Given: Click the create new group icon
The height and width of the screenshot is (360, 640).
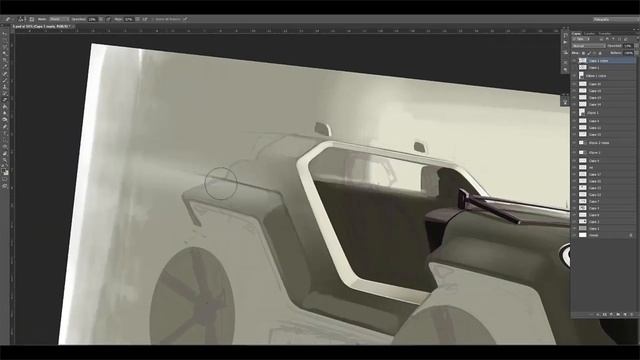Looking at the screenshot, I should pyautogui.click(x=618, y=314).
